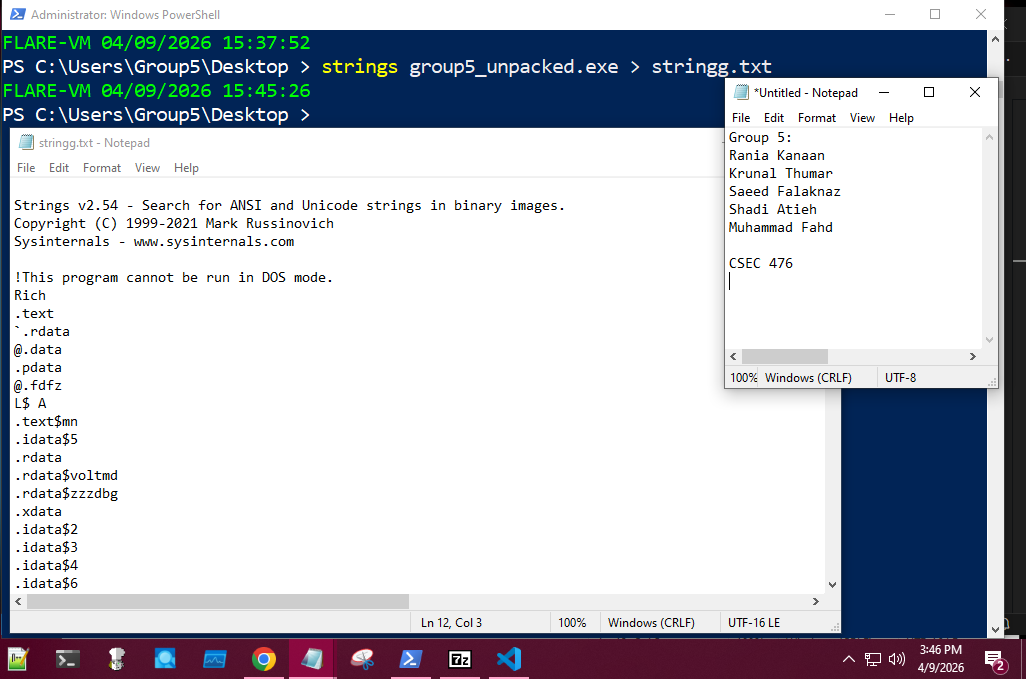1026x679 pixels.
Task: Open the terminal console icon in the taskbar
Action: tap(67, 659)
